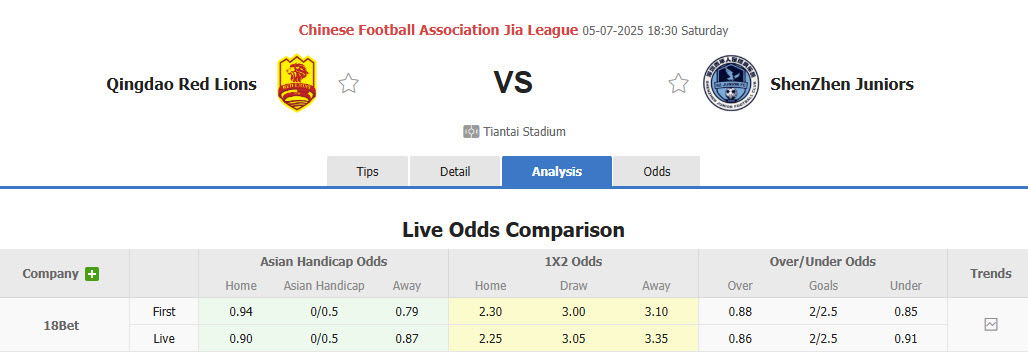Image resolution: width=1028 pixels, height=362 pixels.
Task: Select the Analysis tab
Action: (x=557, y=171)
